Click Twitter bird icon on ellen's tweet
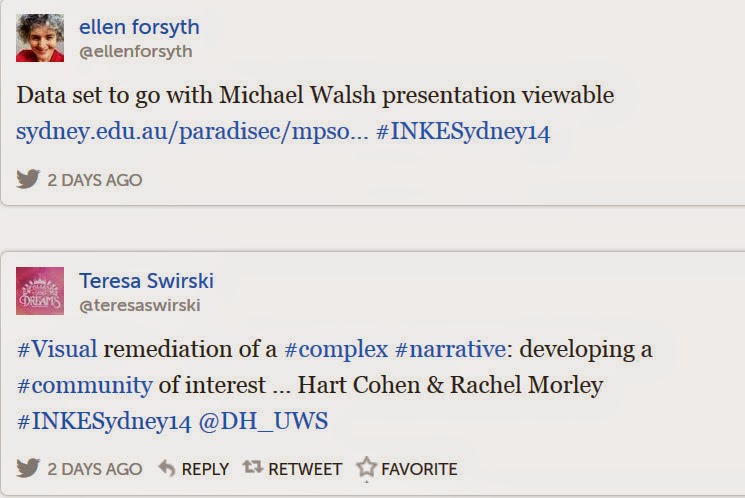The width and height of the screenshot is (745, 498). click(x=28, y=180)
